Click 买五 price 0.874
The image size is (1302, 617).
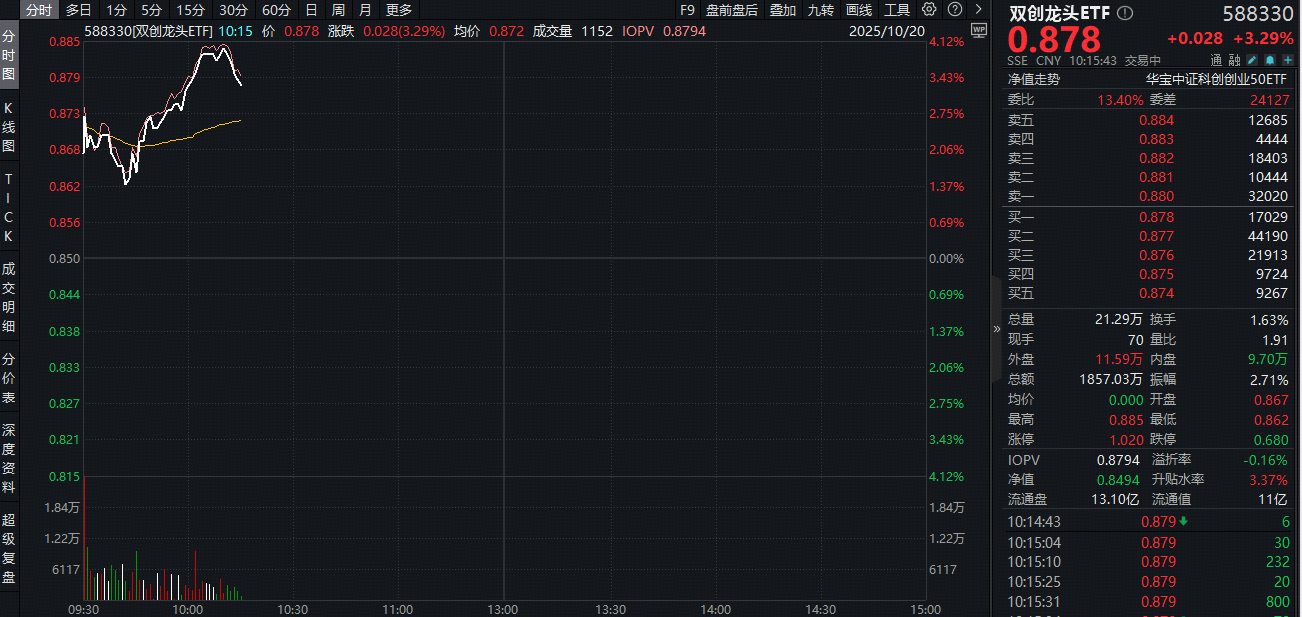point(1157,293)
